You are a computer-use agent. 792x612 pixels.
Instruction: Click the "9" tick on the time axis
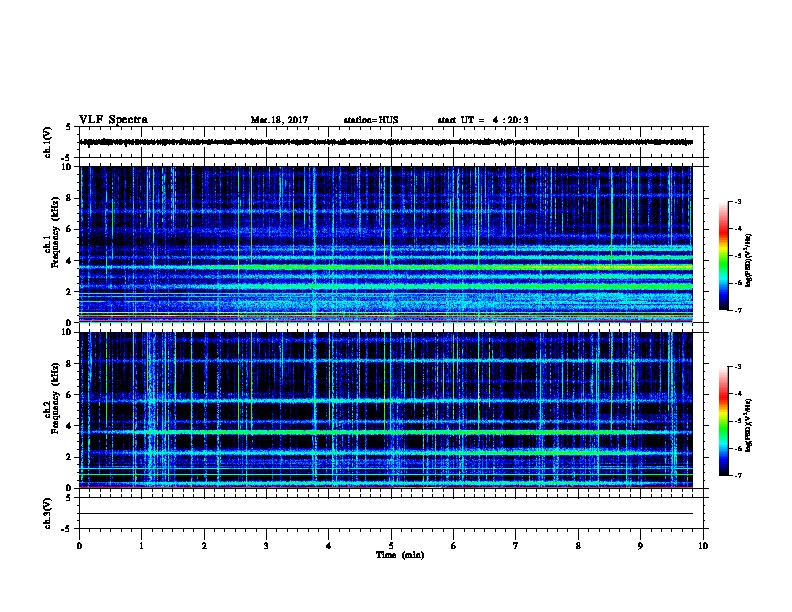(640, 545)
